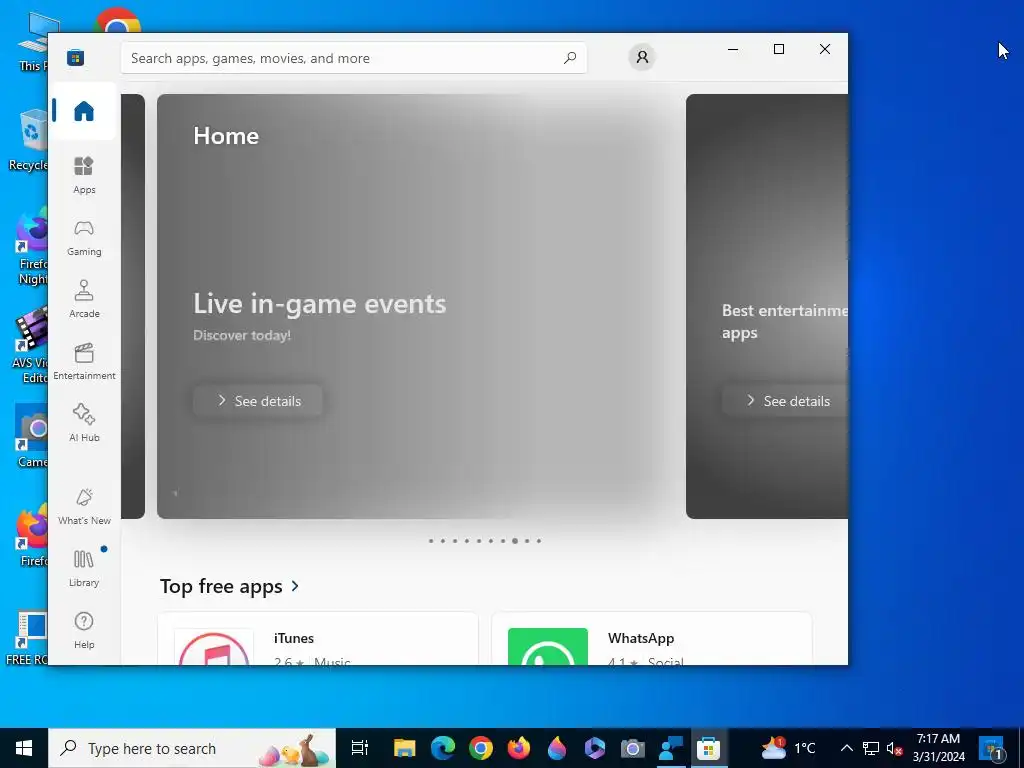Open AI Hub in sidebar
This screenshot has width=1024, height=768.
[84, 423]
